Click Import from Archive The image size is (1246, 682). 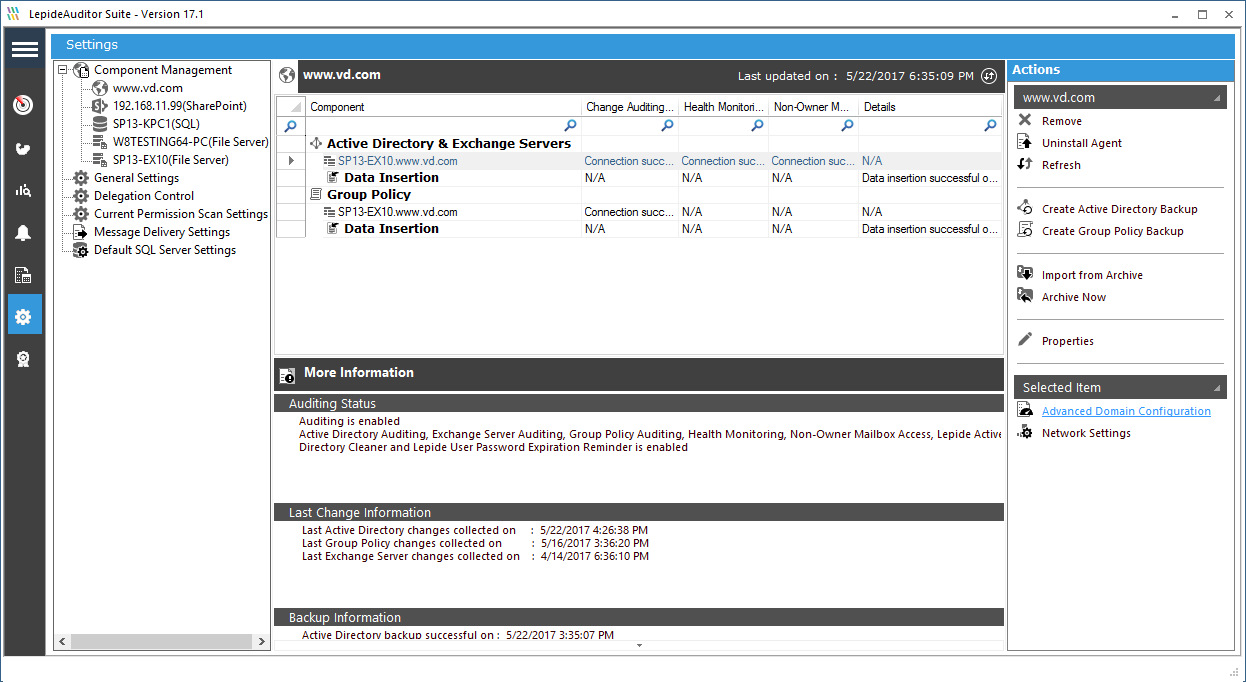(x=1092, y=275)
